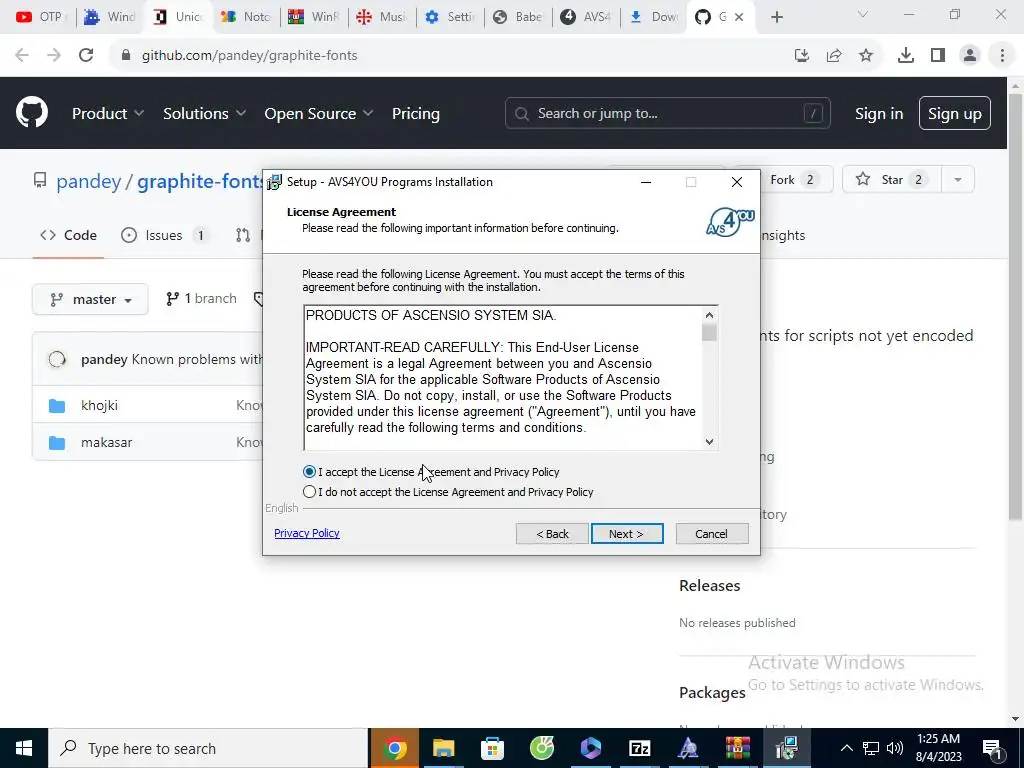This screenshot has height=768, width=1024.
Task: Open File Explorer from the taskbar
Action: tap(443, 748)
